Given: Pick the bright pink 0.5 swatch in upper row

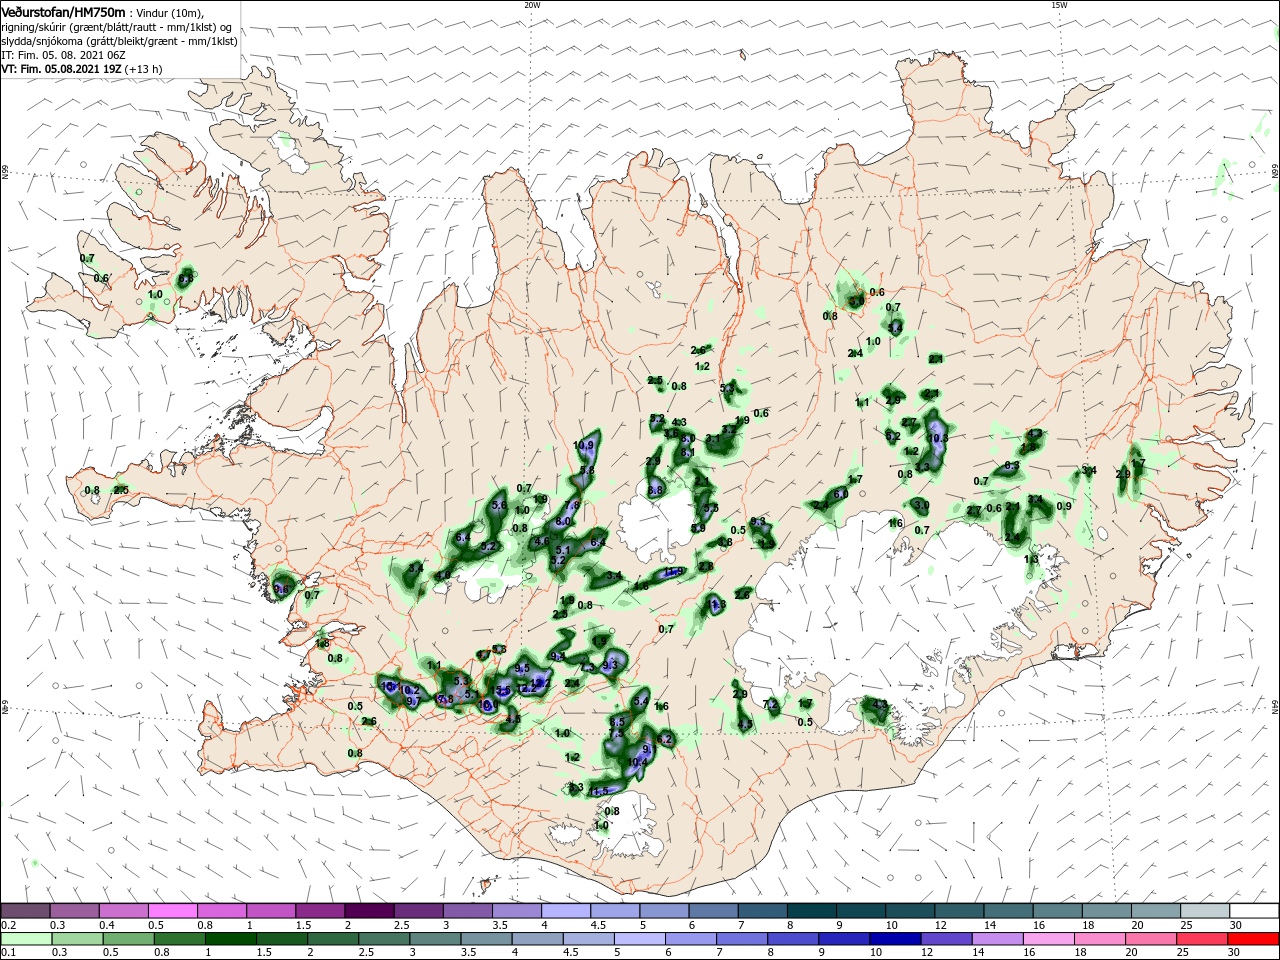Looking at the screenshot, I should (172, 910).
